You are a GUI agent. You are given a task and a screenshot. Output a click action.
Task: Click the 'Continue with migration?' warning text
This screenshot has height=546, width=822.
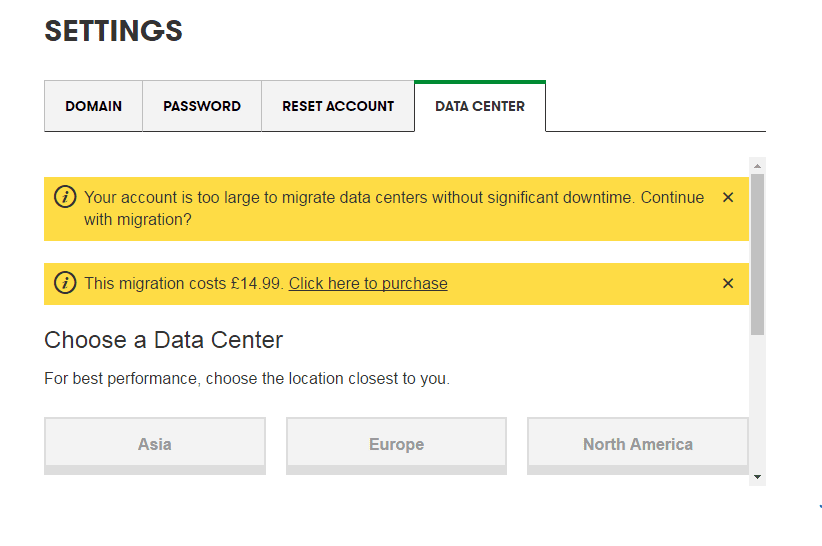(394, 208)
